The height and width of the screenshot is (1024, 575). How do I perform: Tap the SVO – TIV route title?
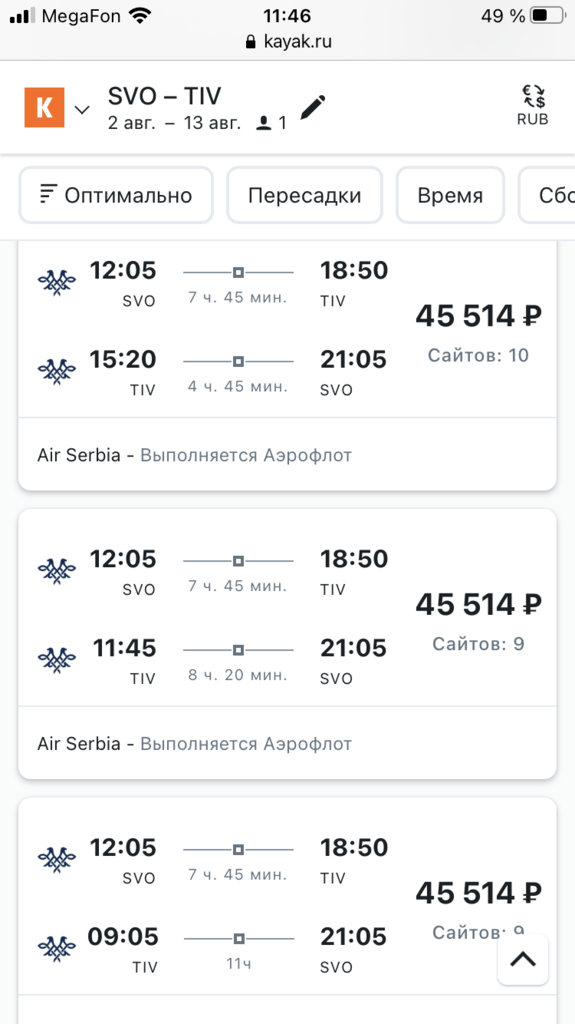164,96
